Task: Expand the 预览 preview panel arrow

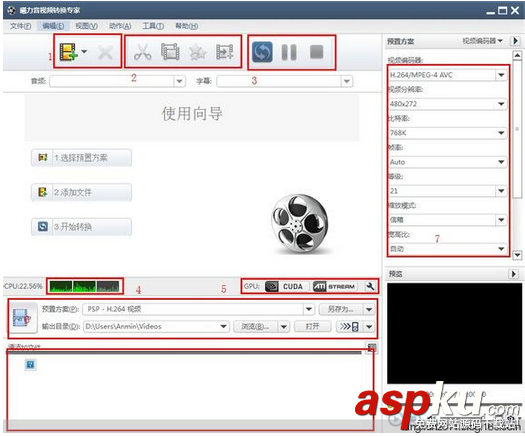Action: click(x=514, y=274)
